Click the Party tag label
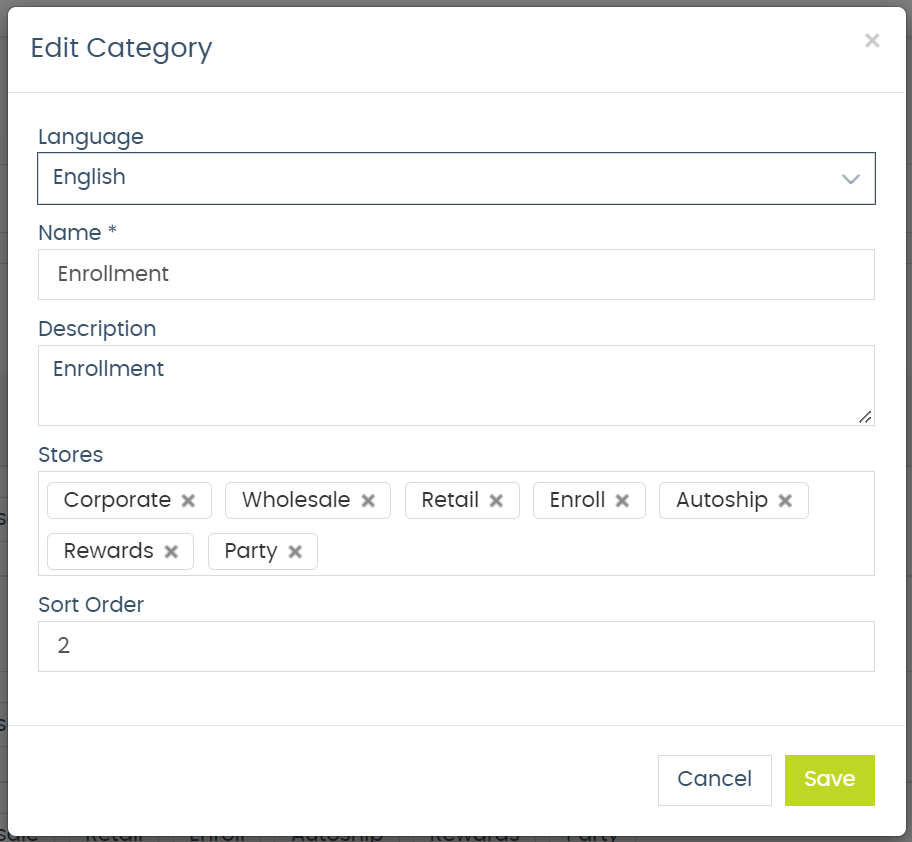The height and width of the screenshot is (842, 912). coord(251,551)
